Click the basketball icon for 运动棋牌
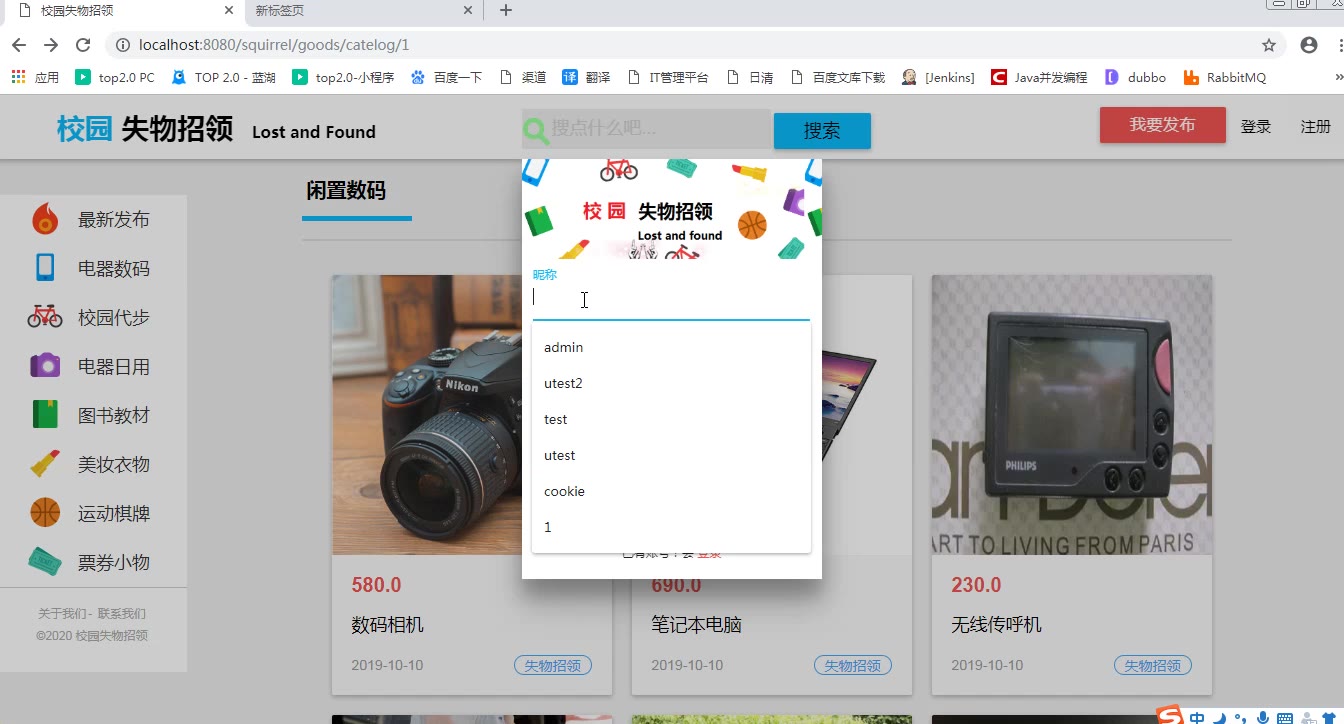Image resolution: width=1344 pixels, height=724 pixels. [x=45, y=513]
